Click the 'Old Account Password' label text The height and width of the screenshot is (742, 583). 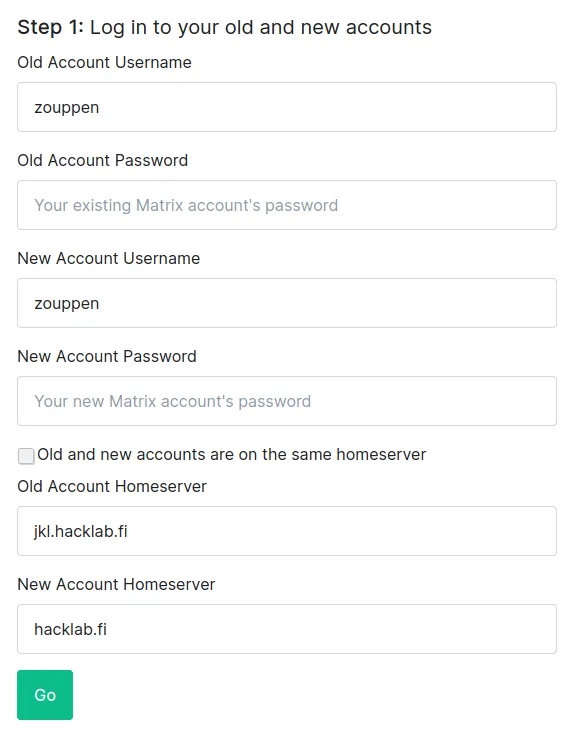coord(103,160)
